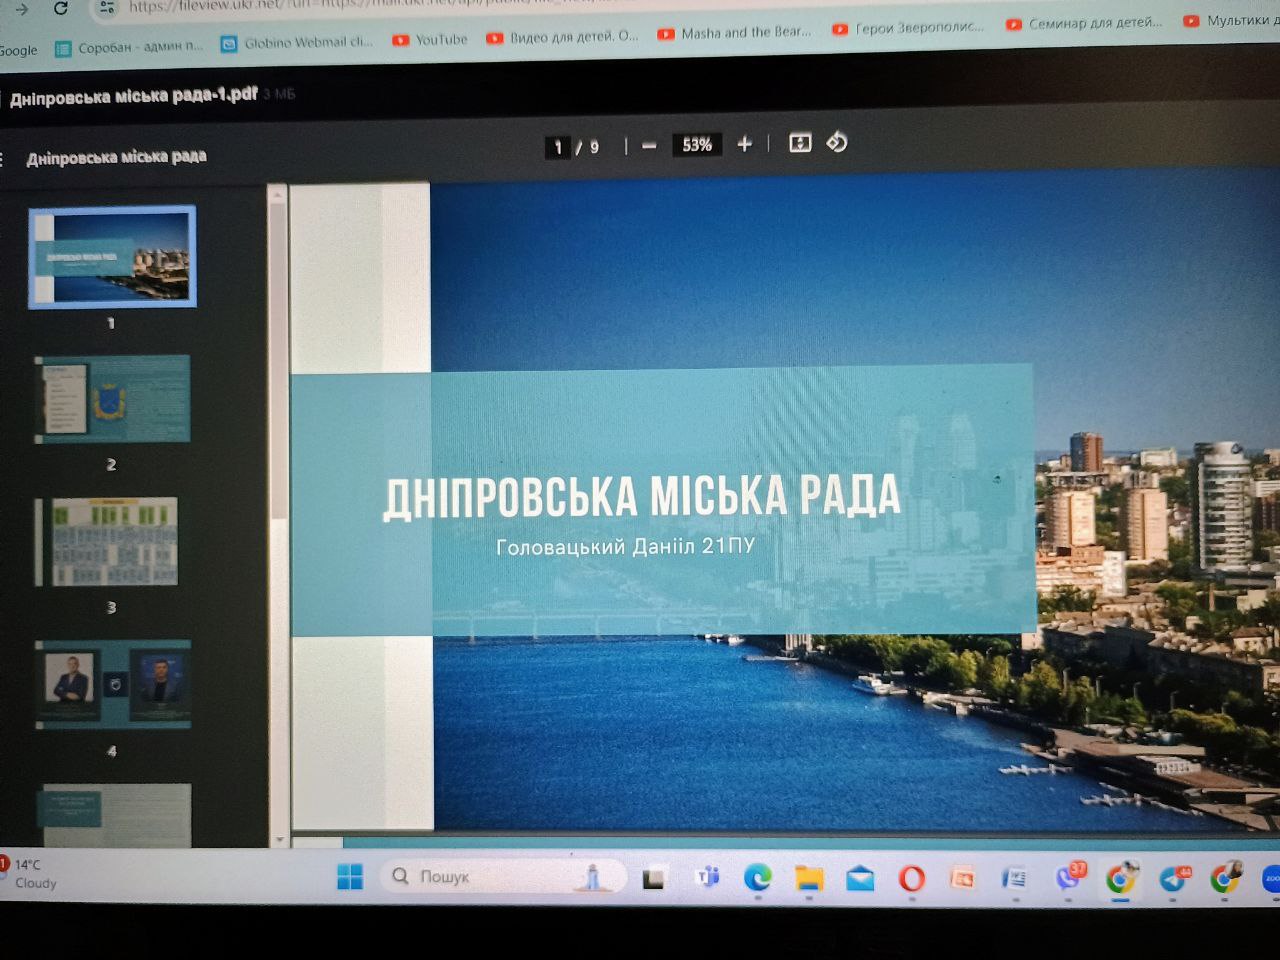Click the fit to page icon

800,143
